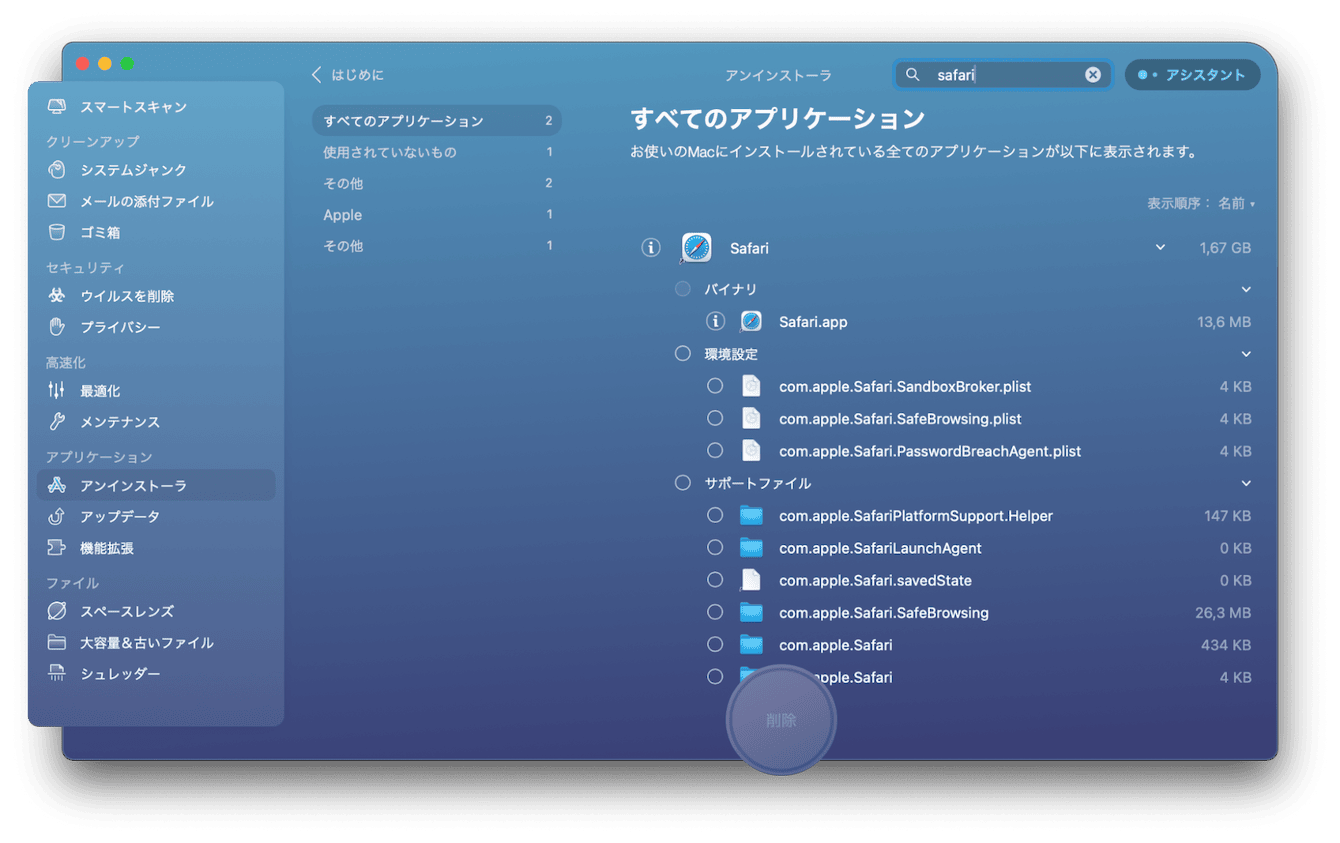1340x843 pixels.
Task: Collapse the サポートファイル section chevron
Action: pos(1246,484)
